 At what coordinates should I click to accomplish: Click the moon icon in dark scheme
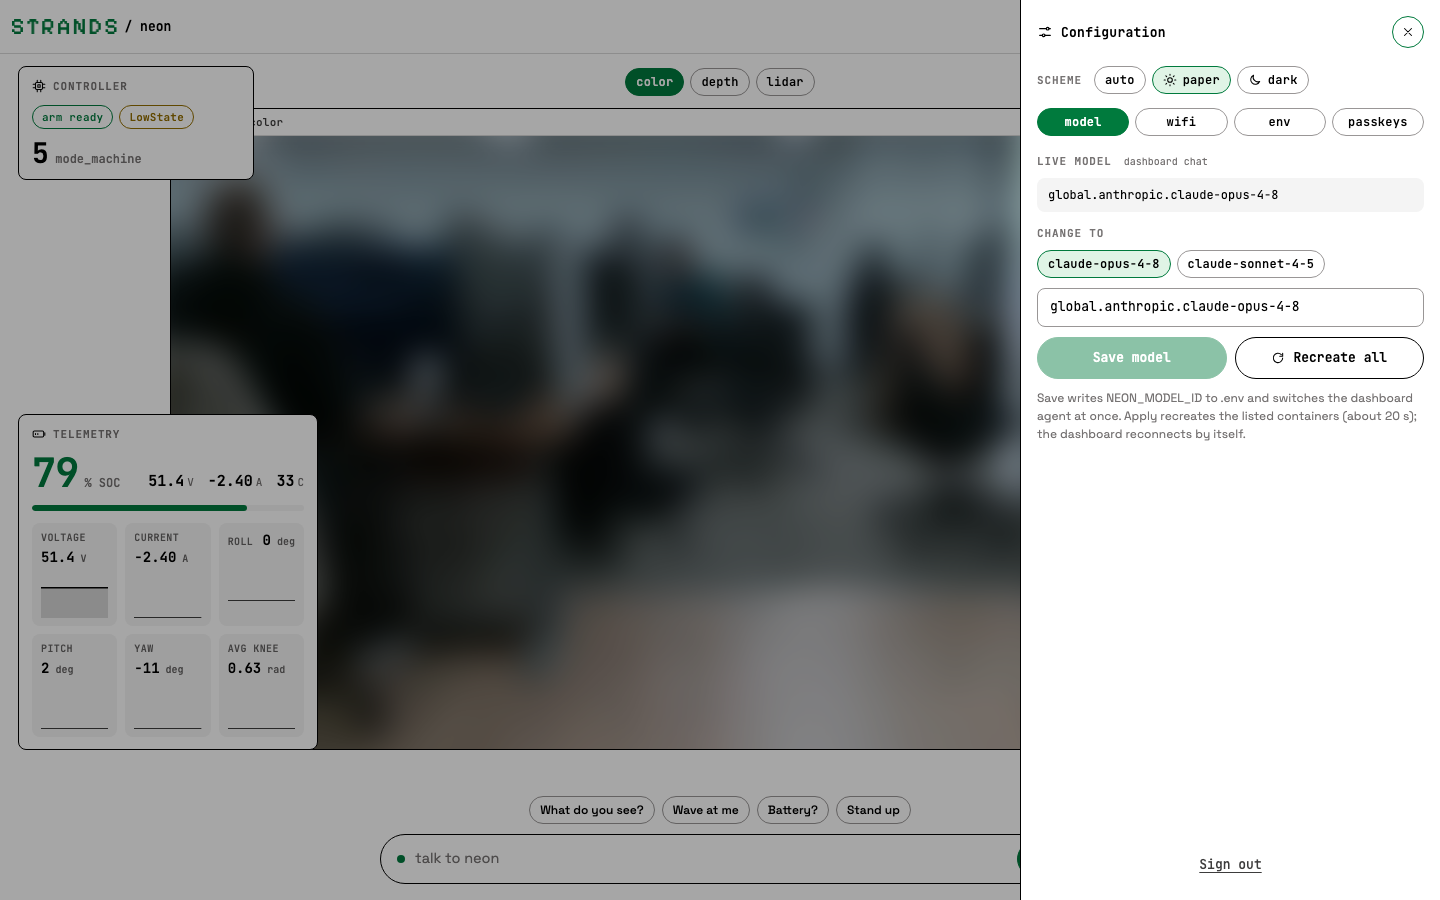pyautogui.click(x=1255, y=80)
